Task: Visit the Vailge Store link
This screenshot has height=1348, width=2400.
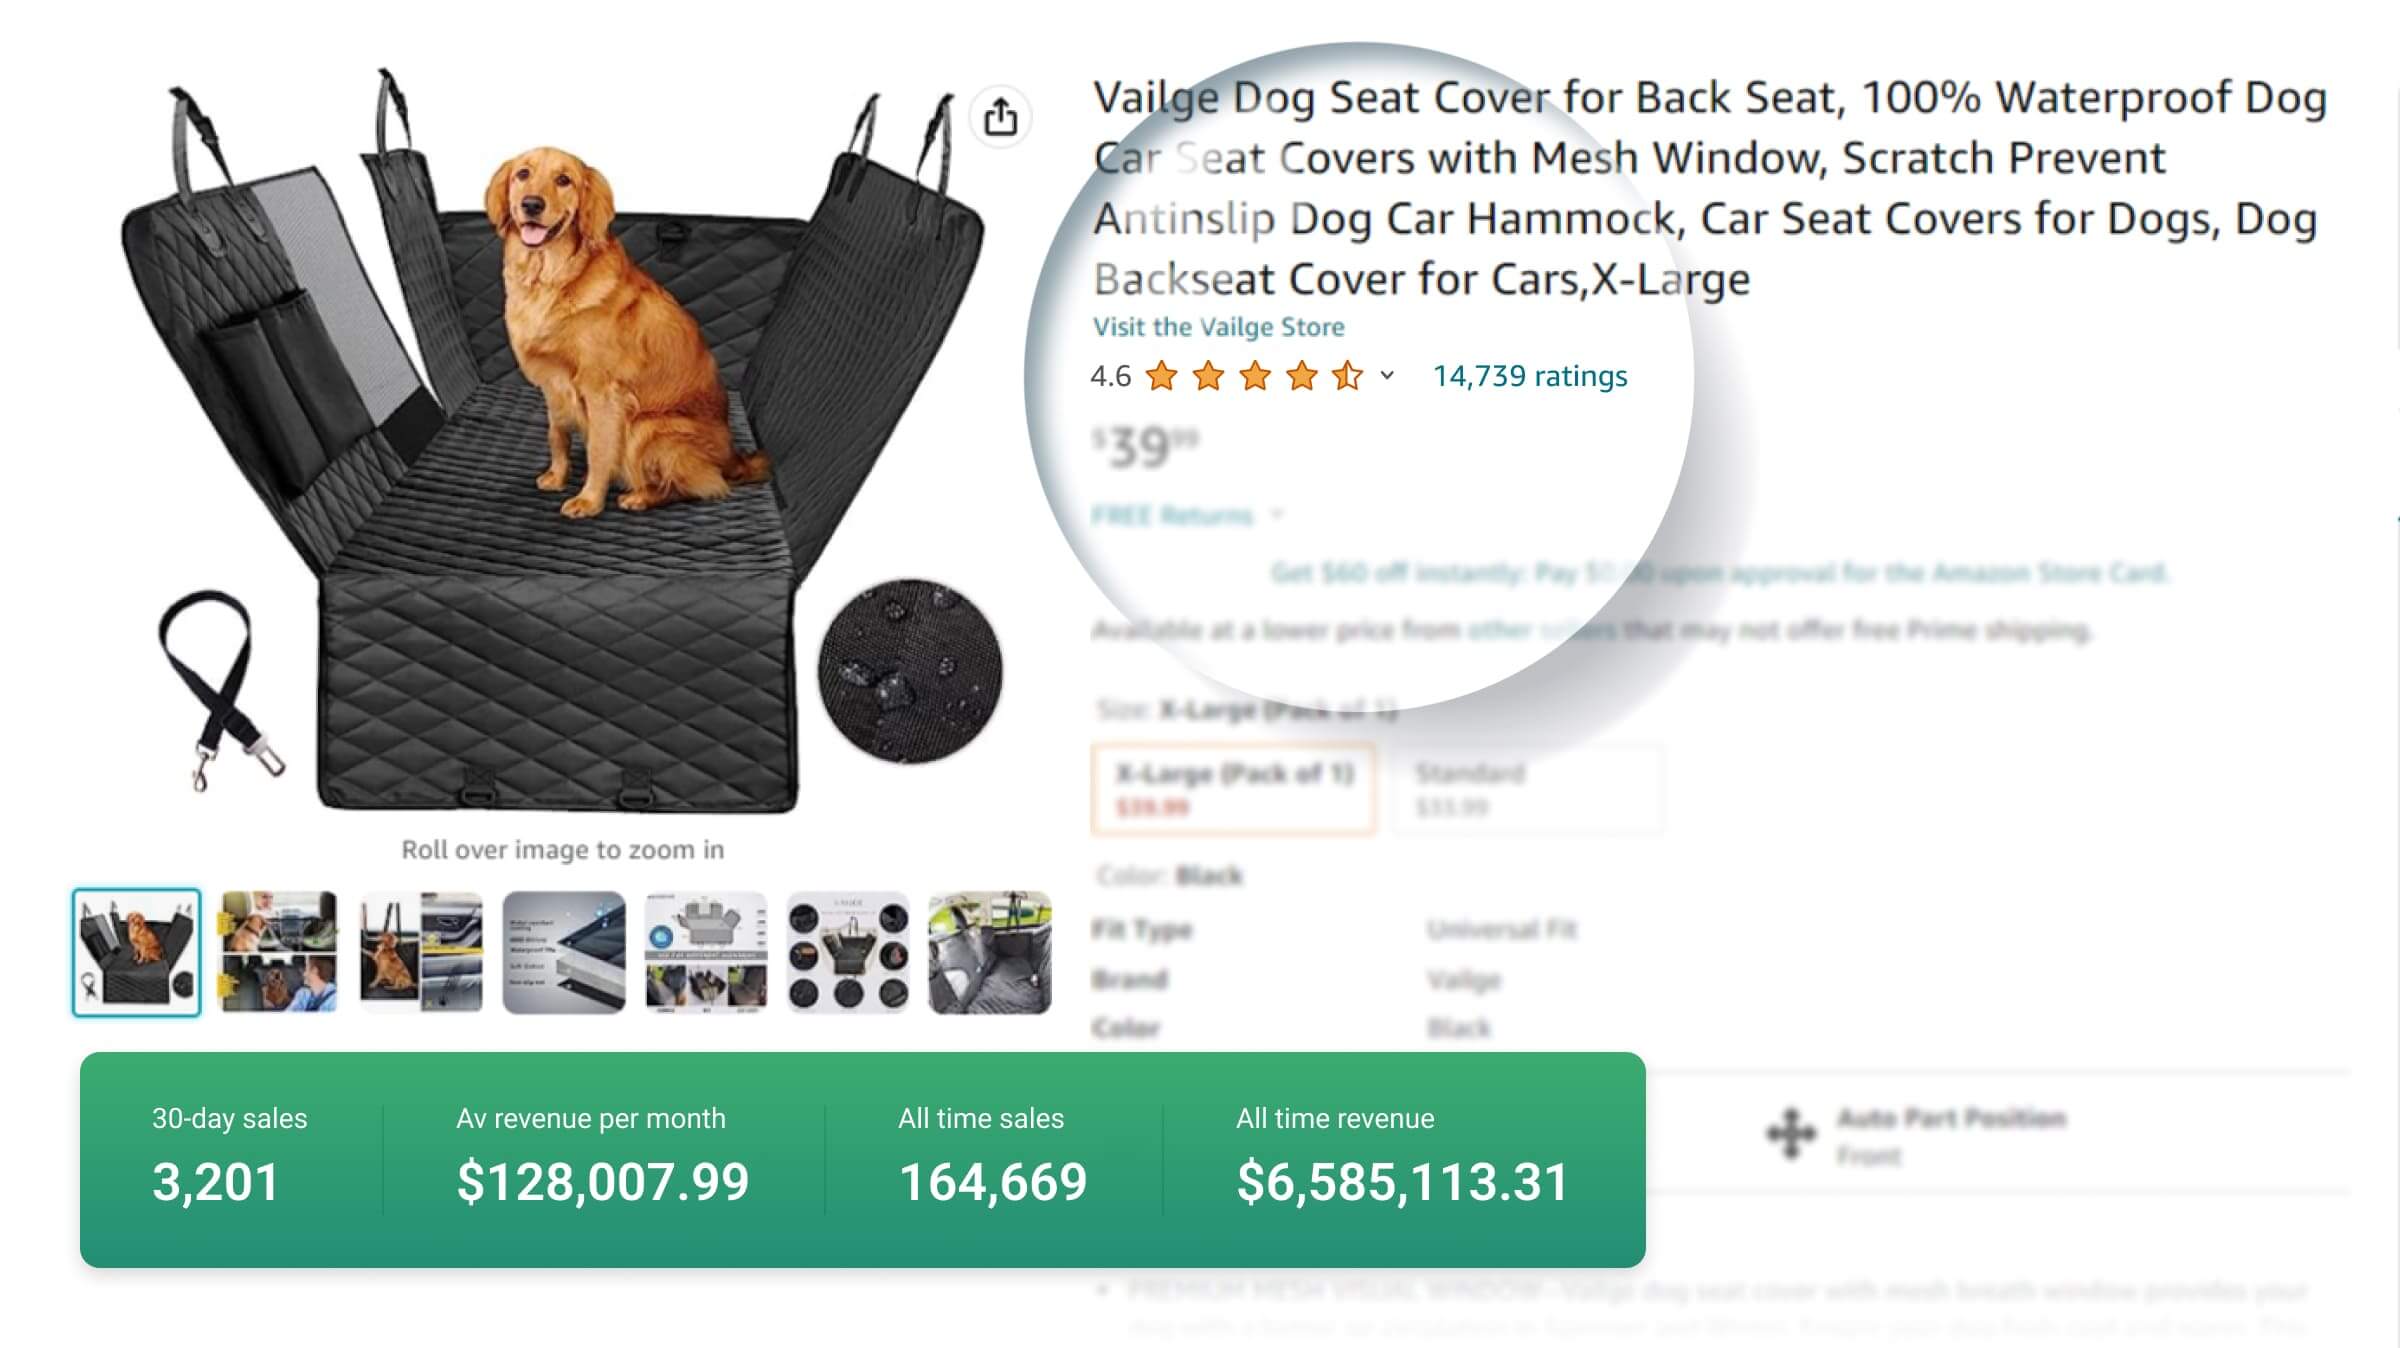Action: 1218,327
